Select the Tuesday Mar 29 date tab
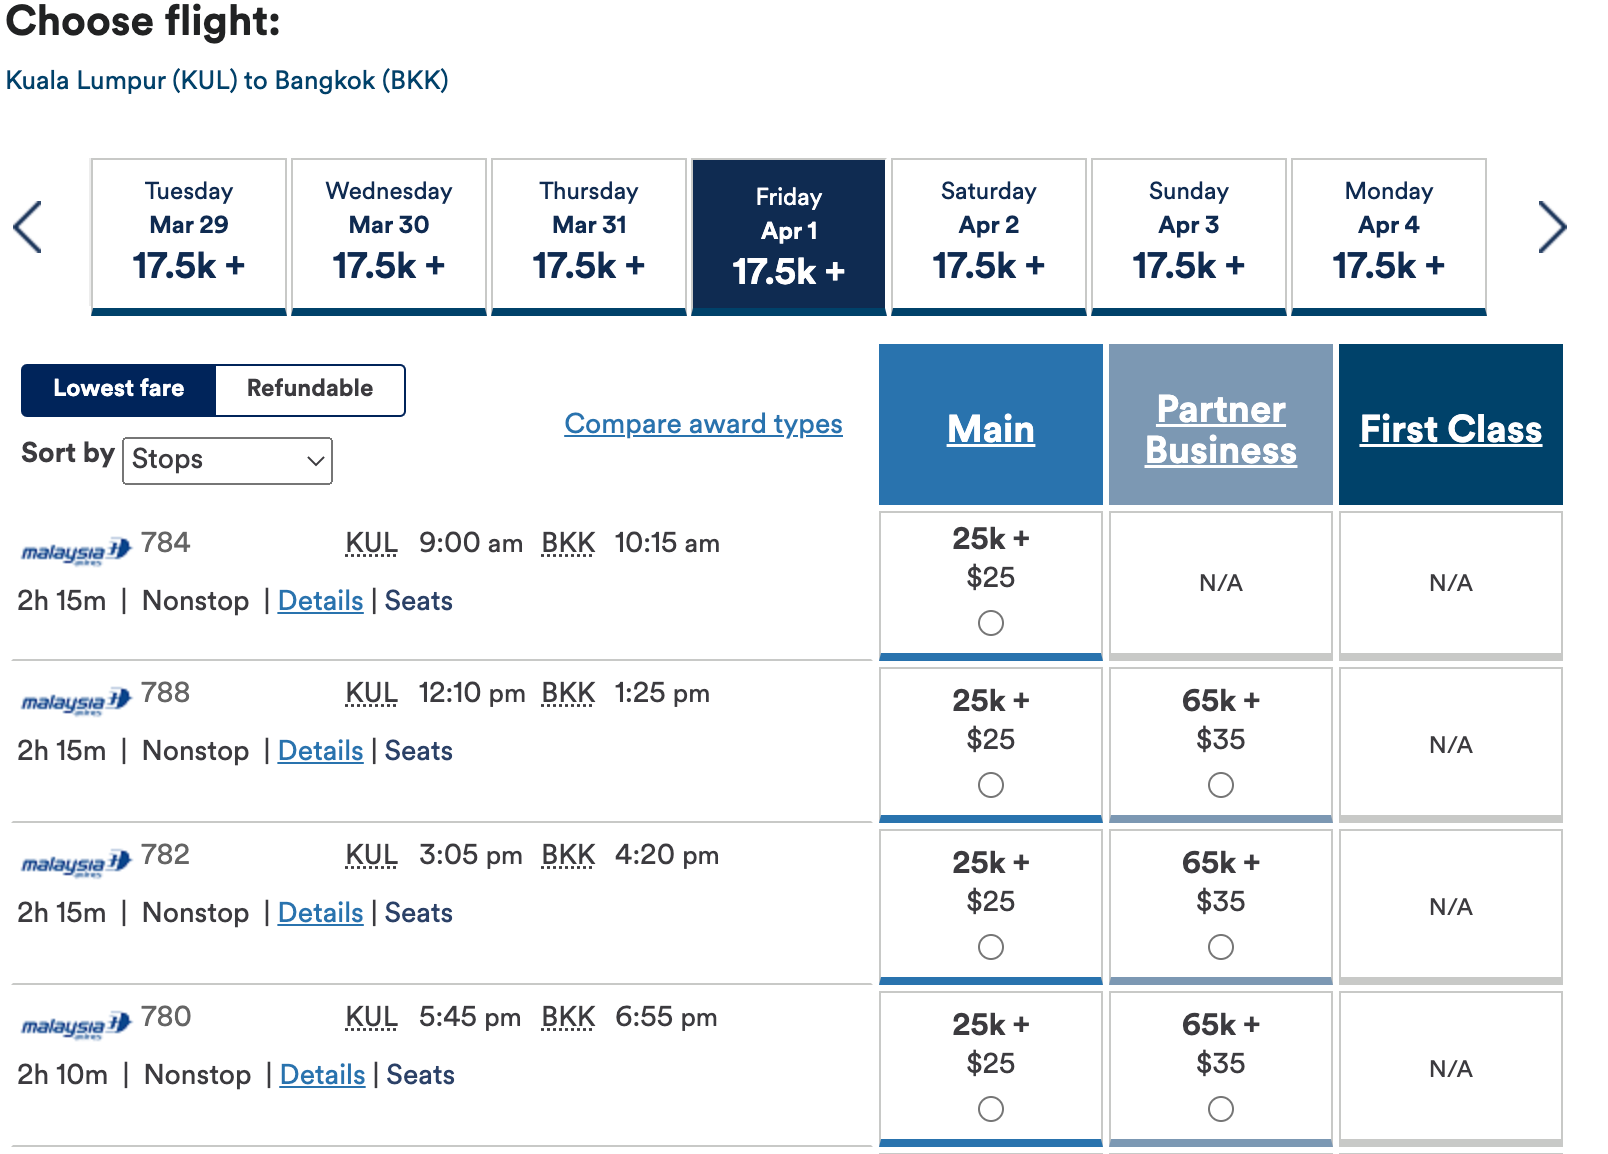The width and height of the screenshot is (1608, 1154). pyautogui.click(x=188, y=232)
